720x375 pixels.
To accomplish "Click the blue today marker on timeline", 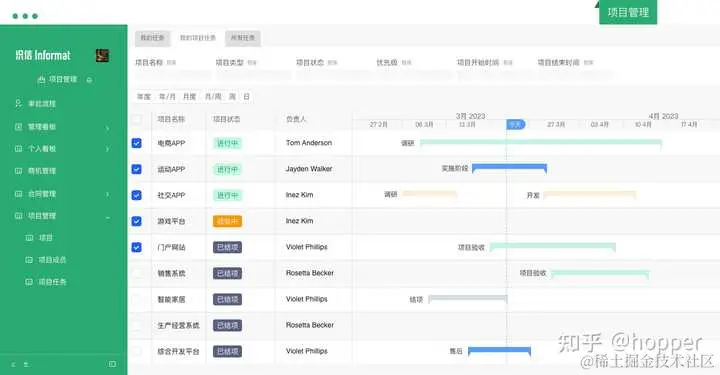I will (516, 124).
